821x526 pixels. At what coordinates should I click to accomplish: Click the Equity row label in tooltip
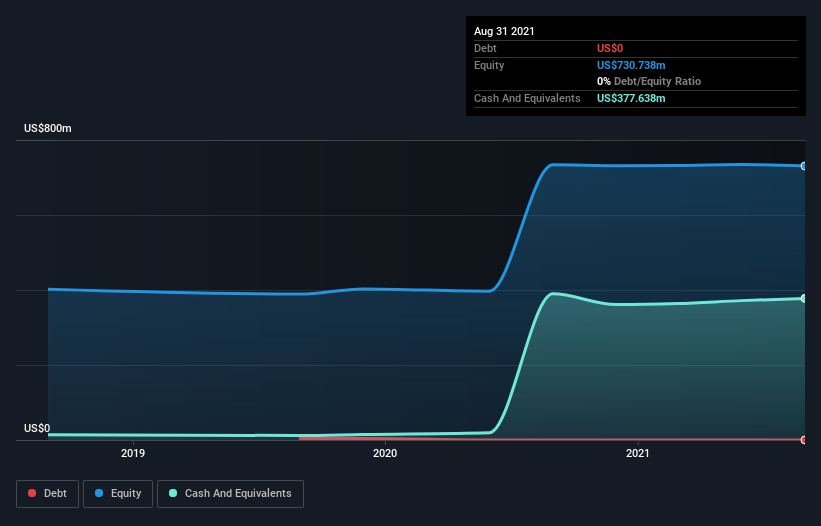coord(489,65)
